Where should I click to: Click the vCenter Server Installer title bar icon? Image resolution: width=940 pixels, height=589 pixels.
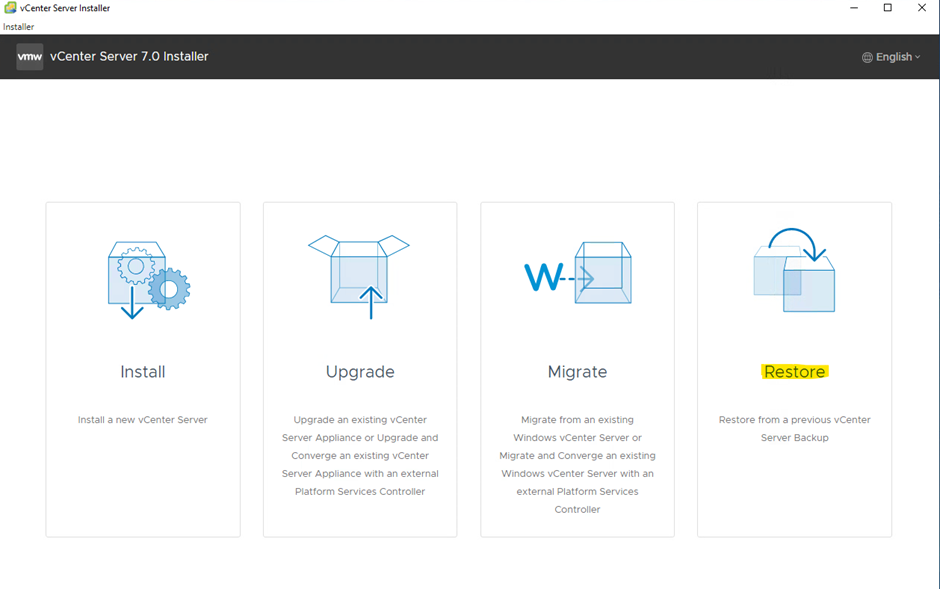[x=10, y=8]
